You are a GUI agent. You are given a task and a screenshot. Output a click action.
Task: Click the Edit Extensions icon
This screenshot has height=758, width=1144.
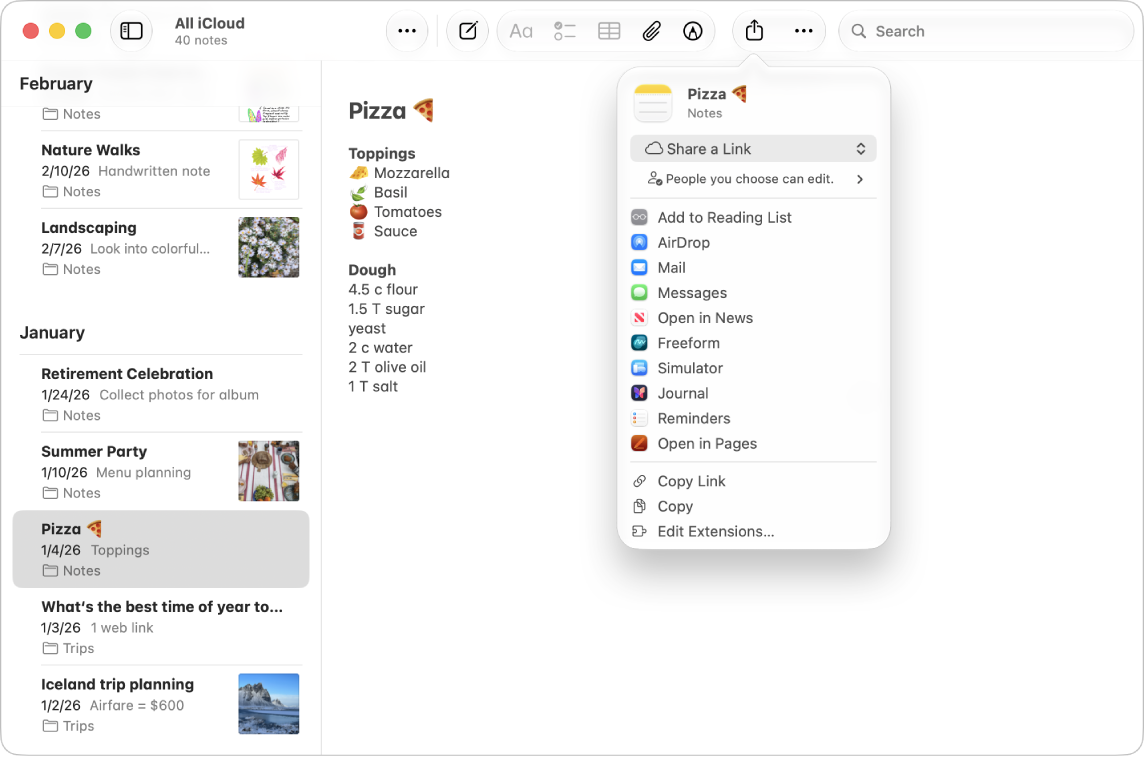639,532
